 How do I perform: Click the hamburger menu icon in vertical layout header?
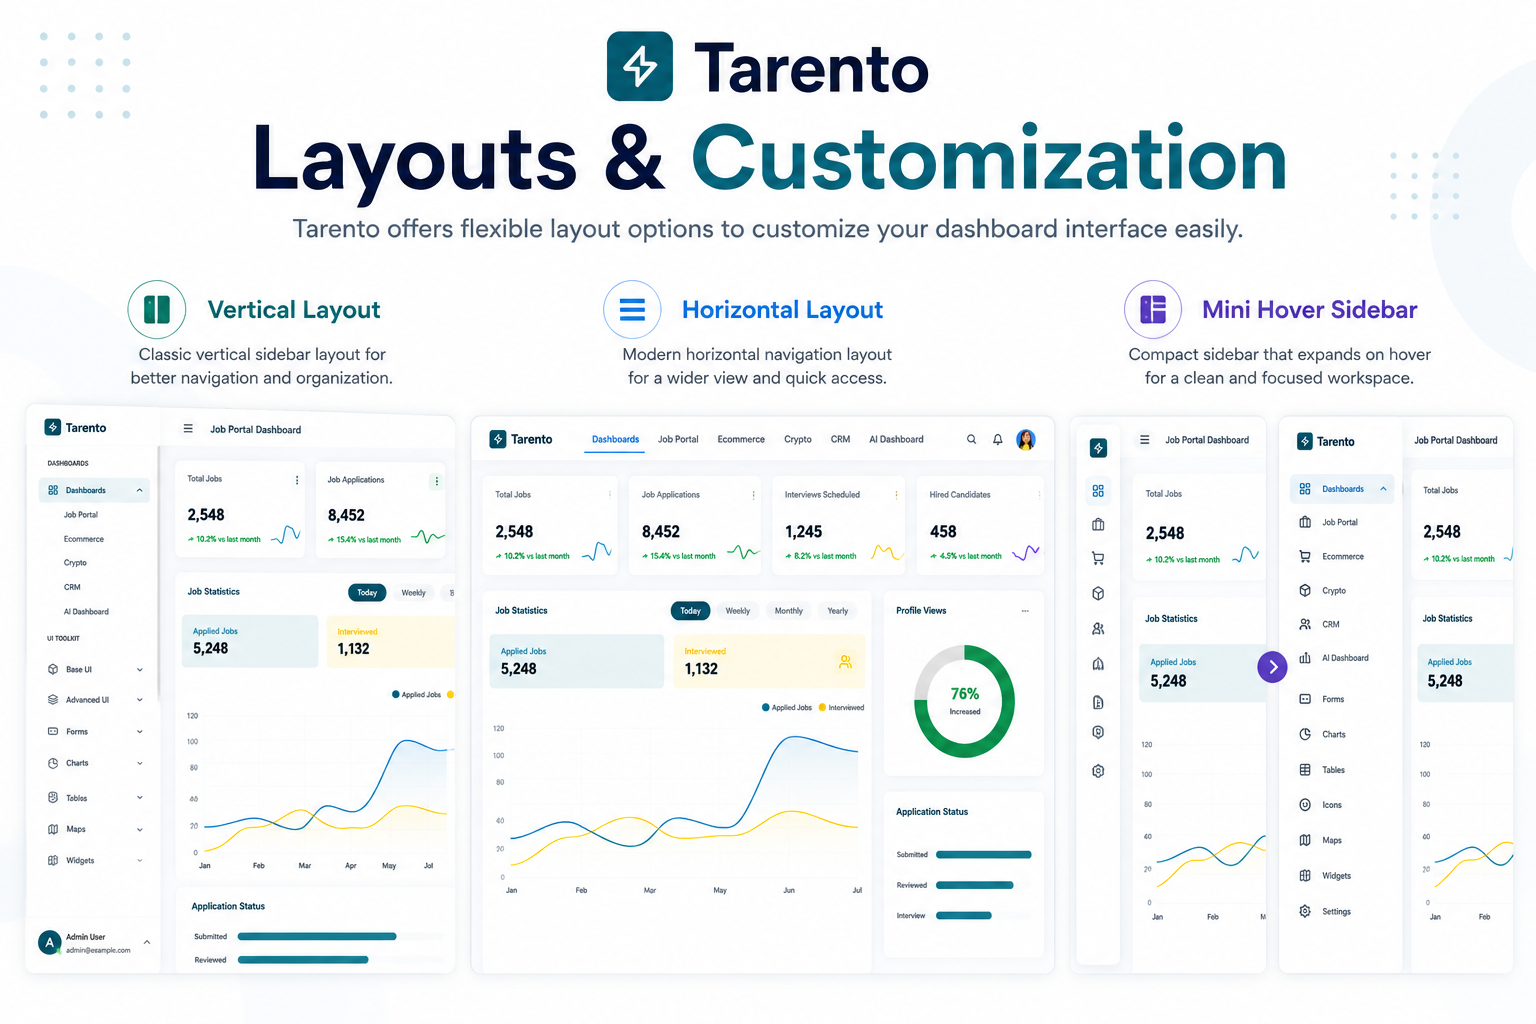click(x=188, y=428)
